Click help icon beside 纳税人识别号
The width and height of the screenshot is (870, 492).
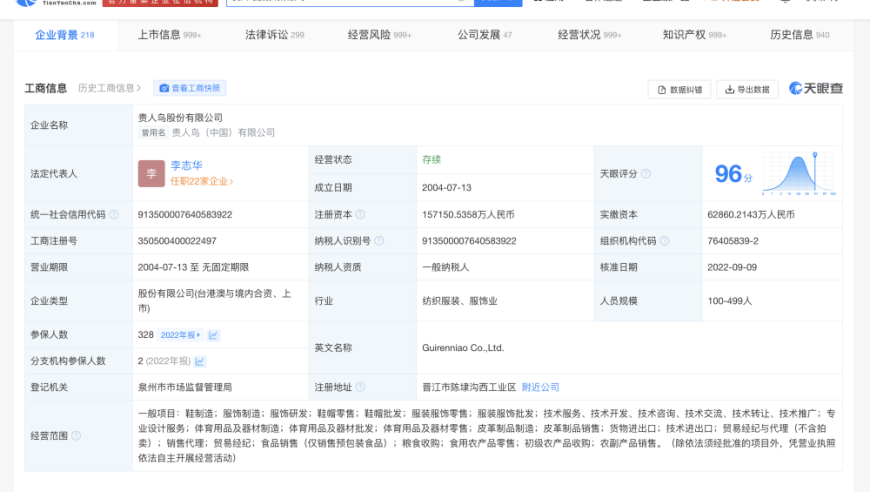coord(379,241)
